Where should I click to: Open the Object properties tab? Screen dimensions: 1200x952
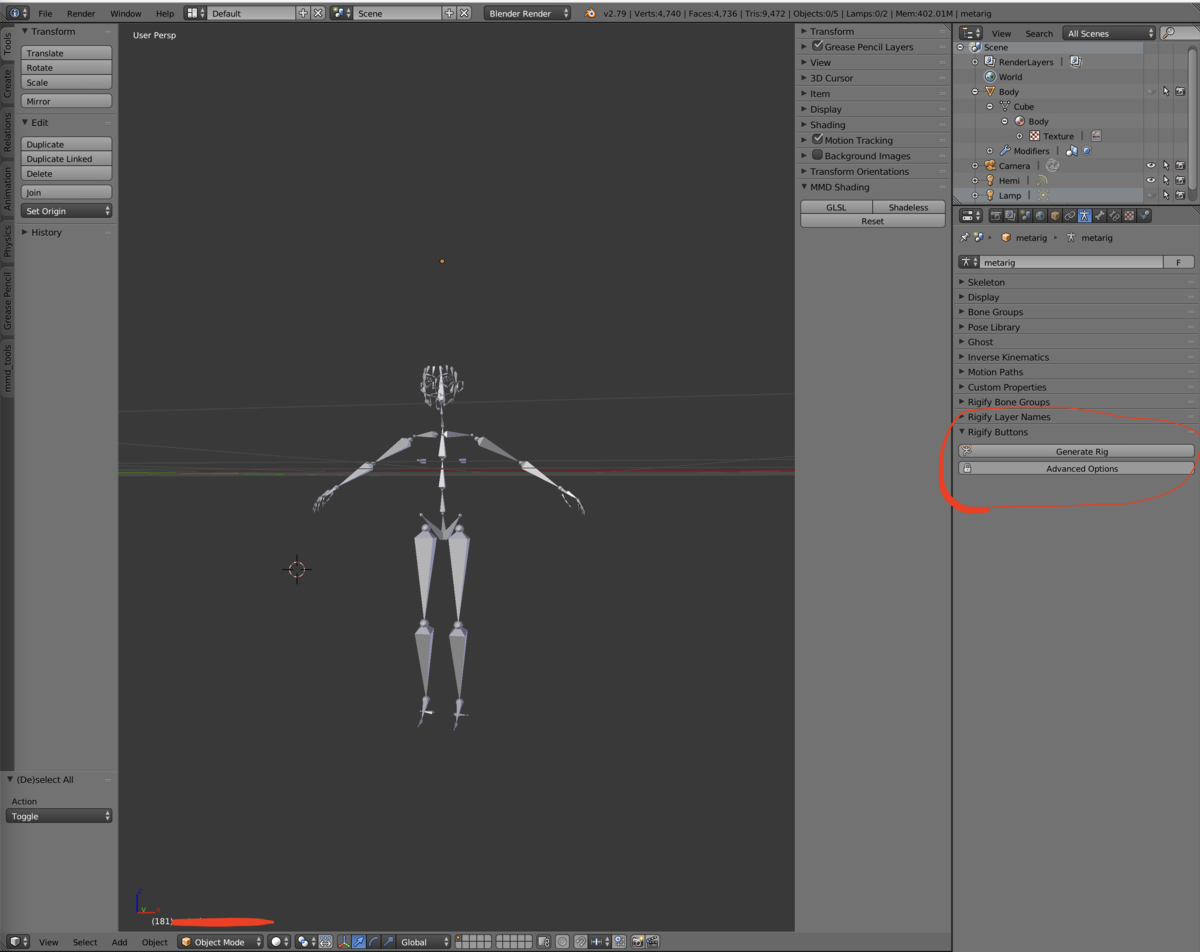(x=1055, y=215)
